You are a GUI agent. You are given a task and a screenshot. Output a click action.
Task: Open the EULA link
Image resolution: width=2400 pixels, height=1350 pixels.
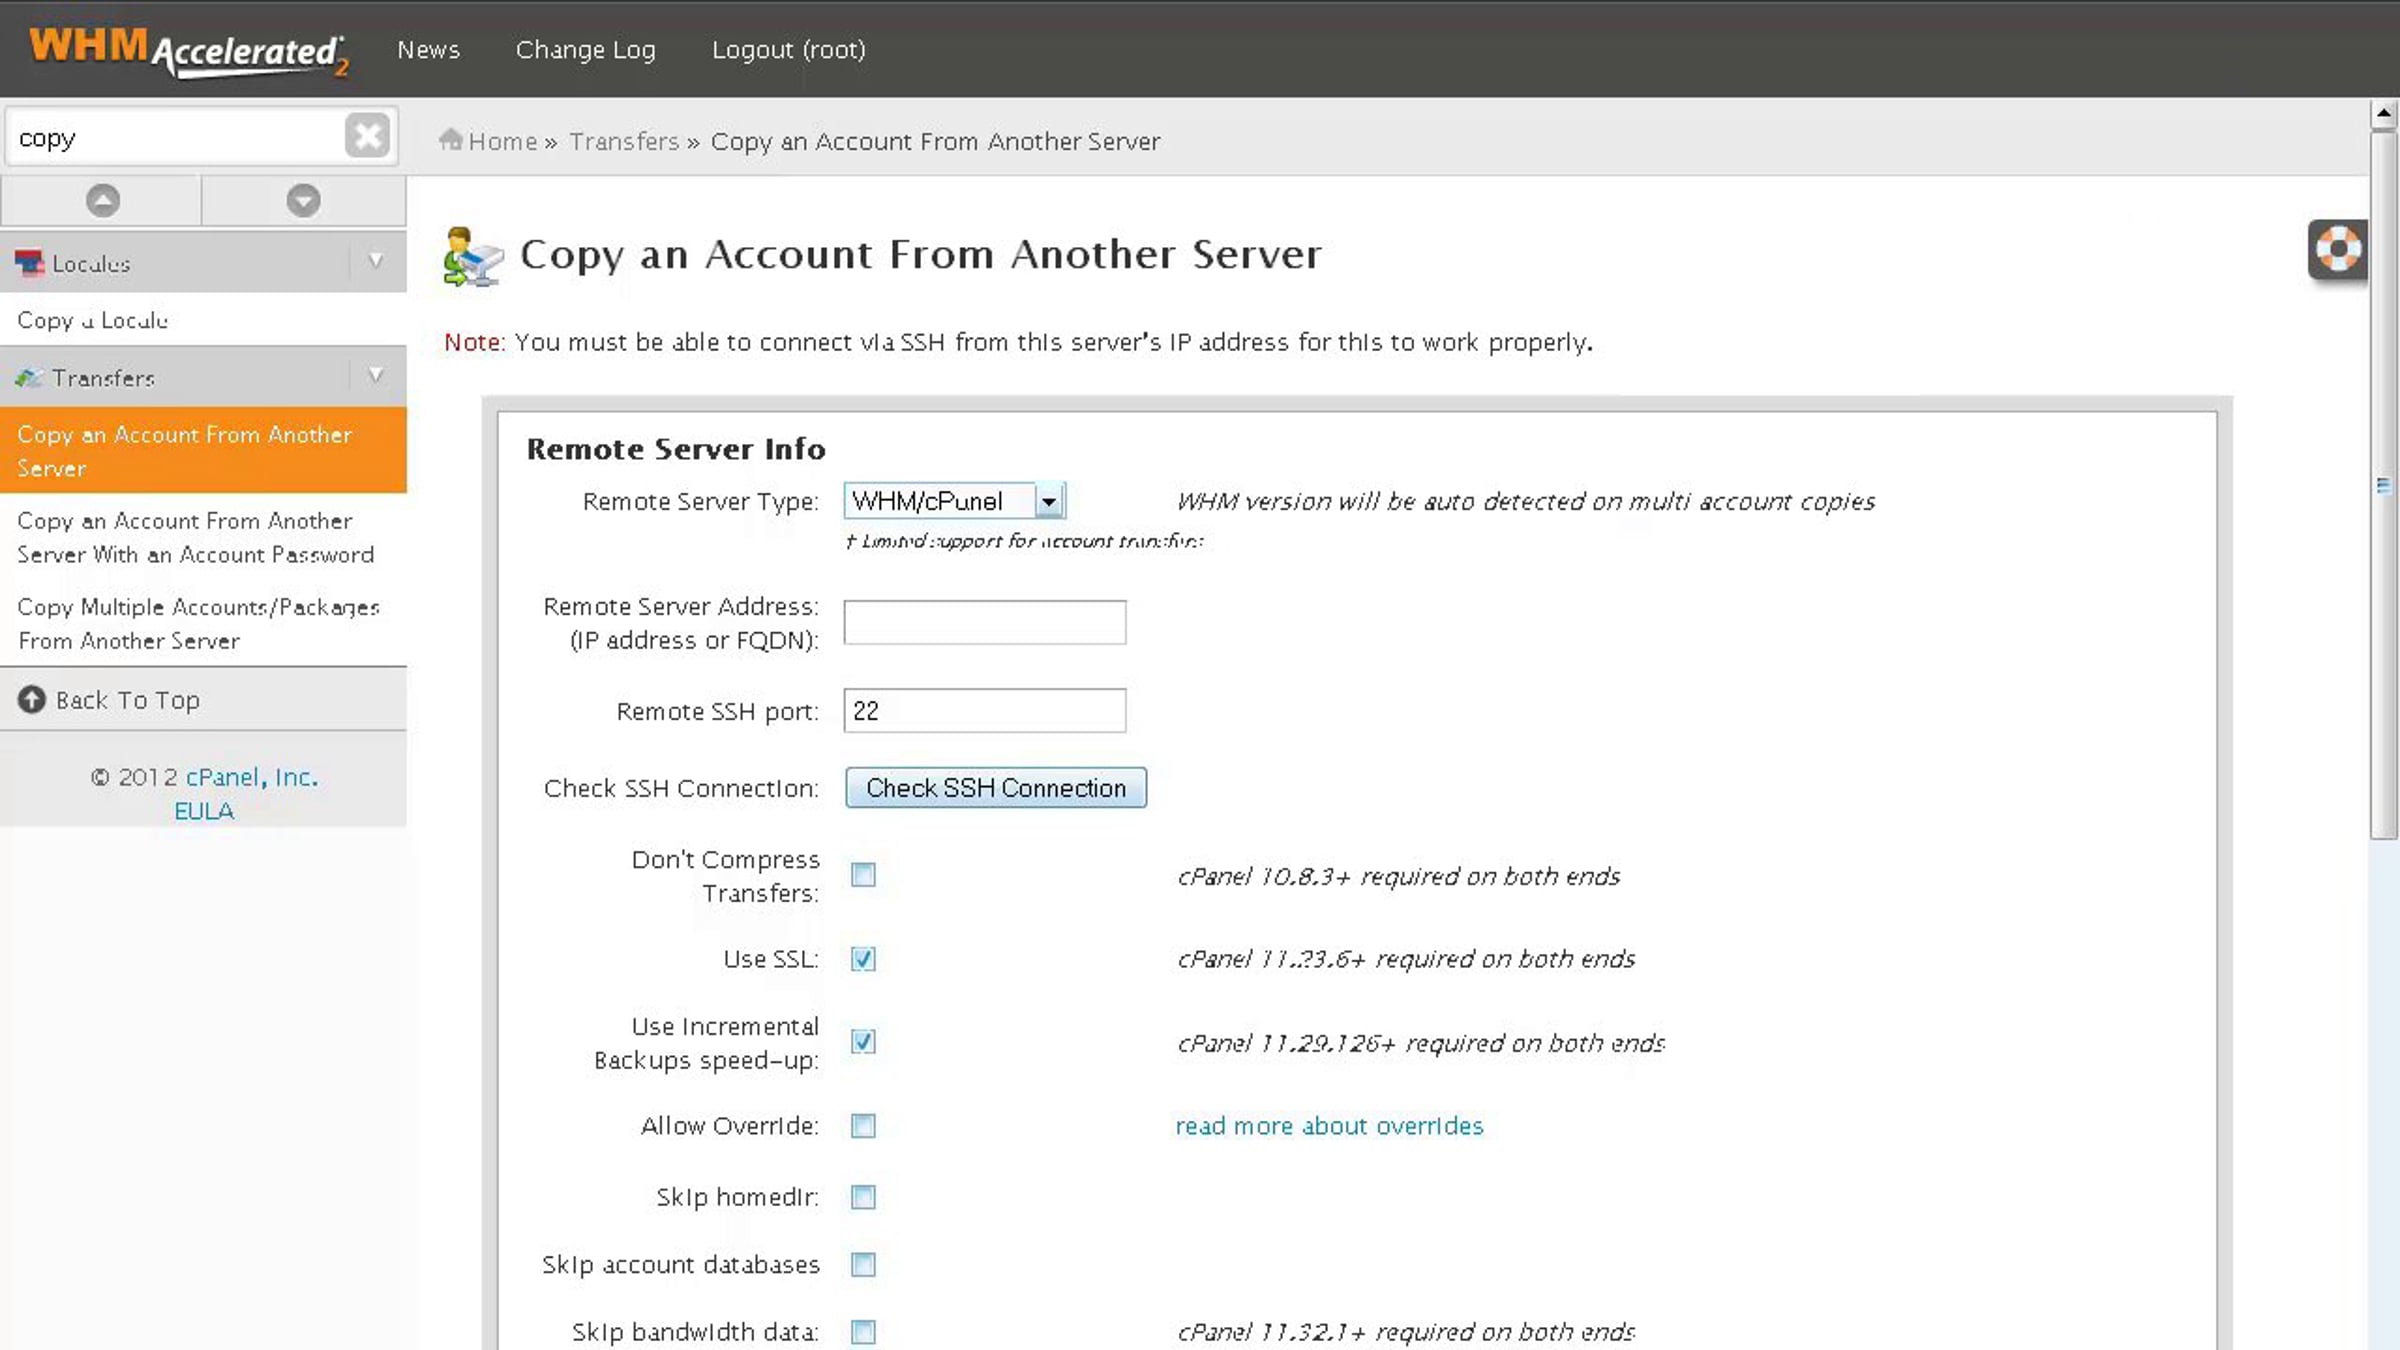pos(204,811)
